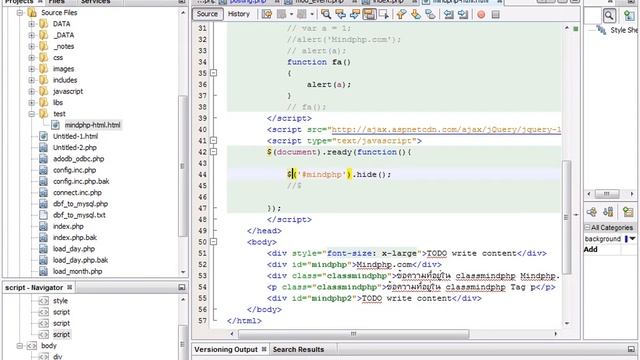Screen dimensions: 640x360
Task: Switch editor to Source view
Action: 207,14
